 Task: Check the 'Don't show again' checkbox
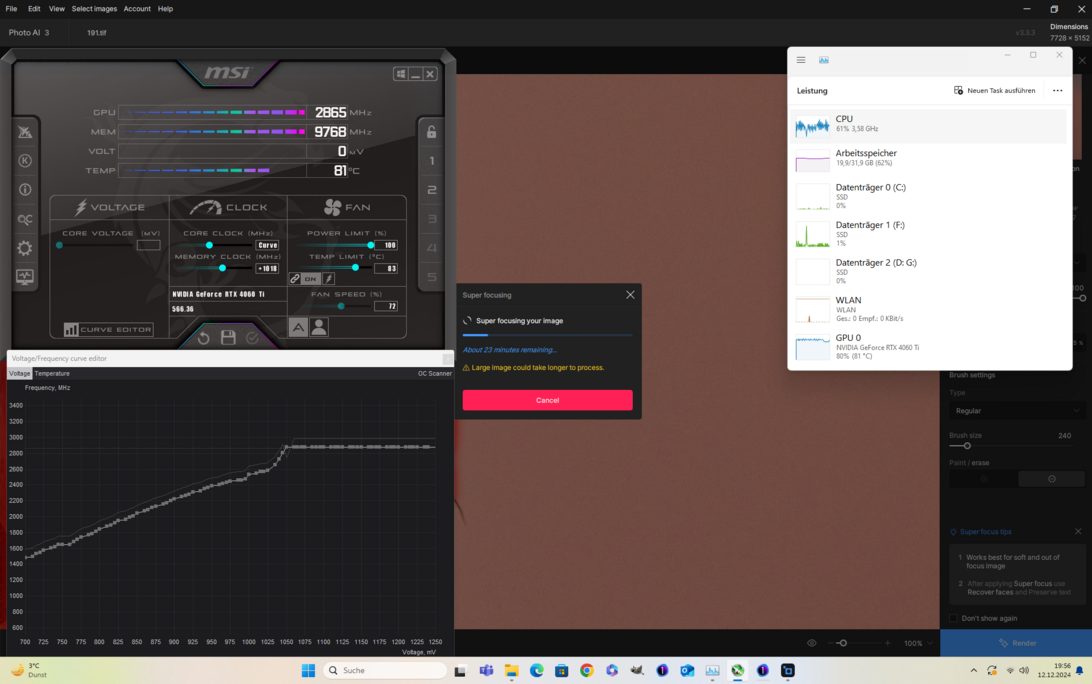click(x=954, y=618)
